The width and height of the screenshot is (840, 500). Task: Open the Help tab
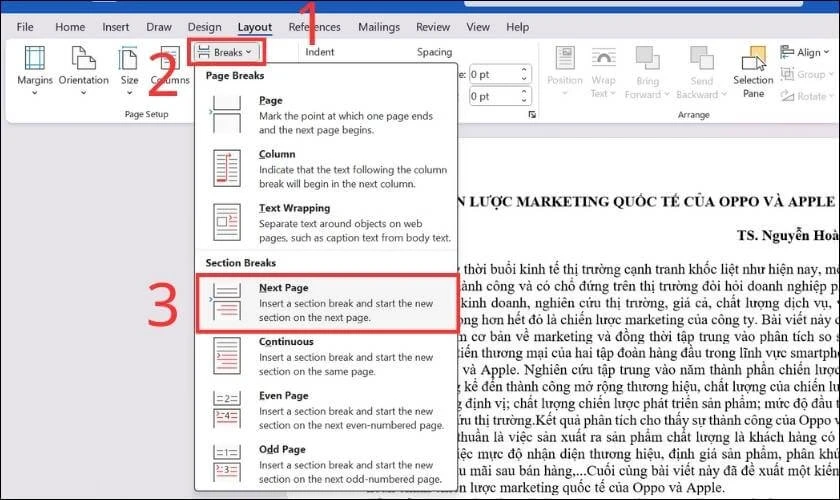coord(518,27)
